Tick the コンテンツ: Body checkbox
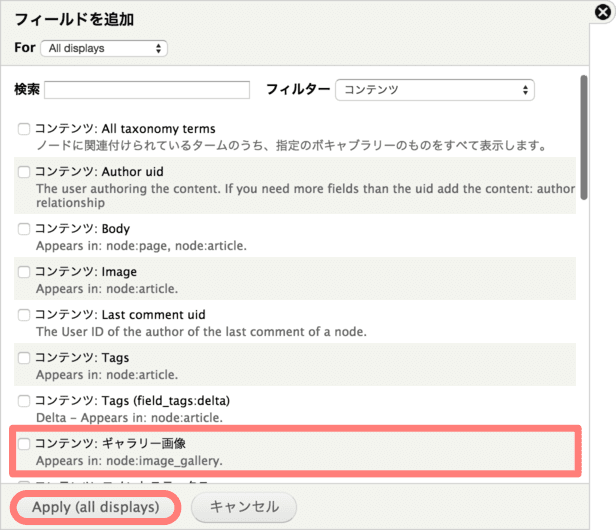Viewport: 616px width, 530px height. click(x=24, y=229)
